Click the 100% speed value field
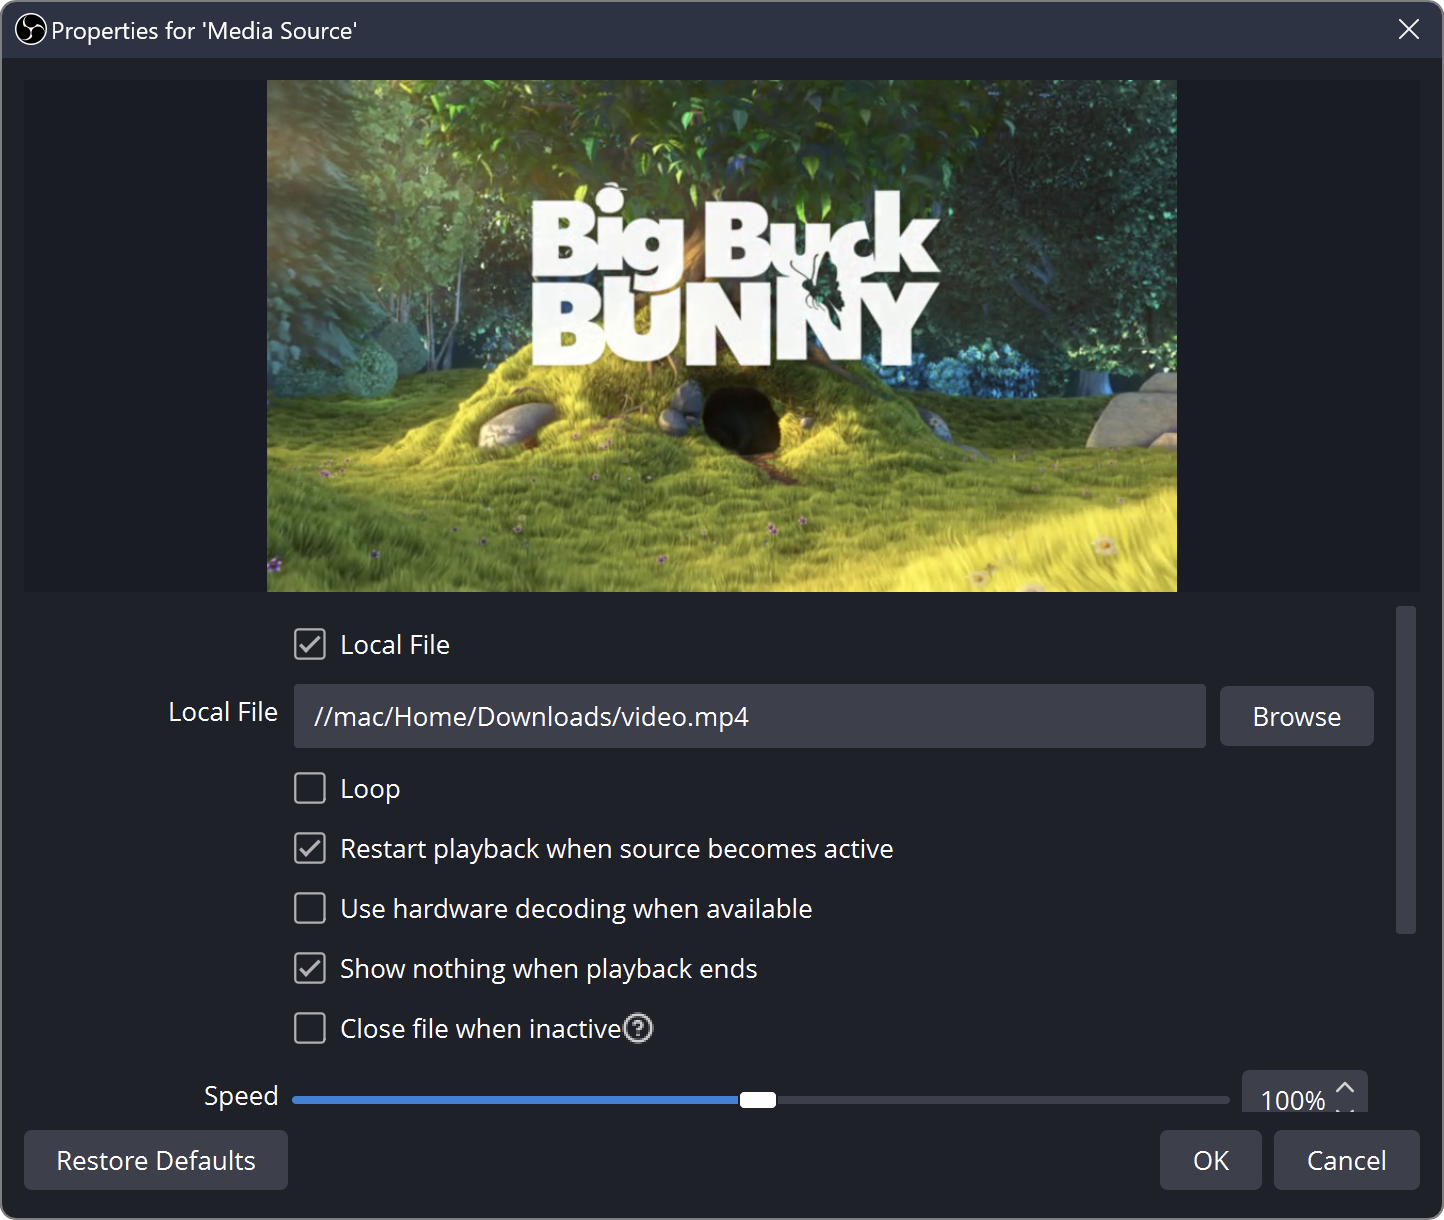 (x=1290, y=1099)
